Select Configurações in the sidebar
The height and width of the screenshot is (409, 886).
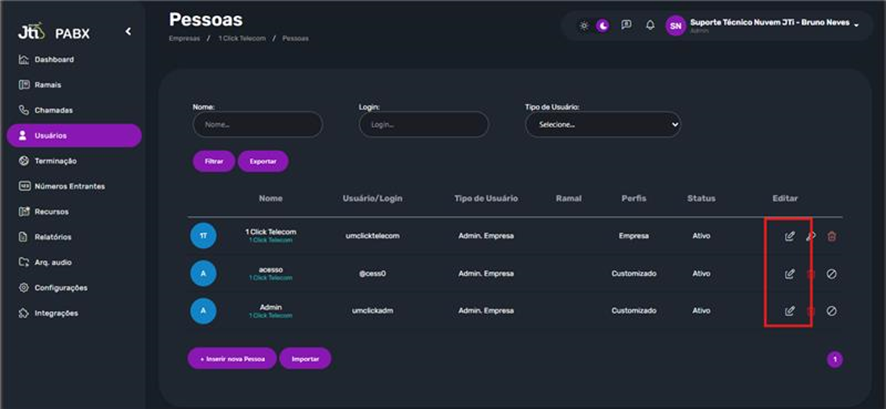(60, 288)
